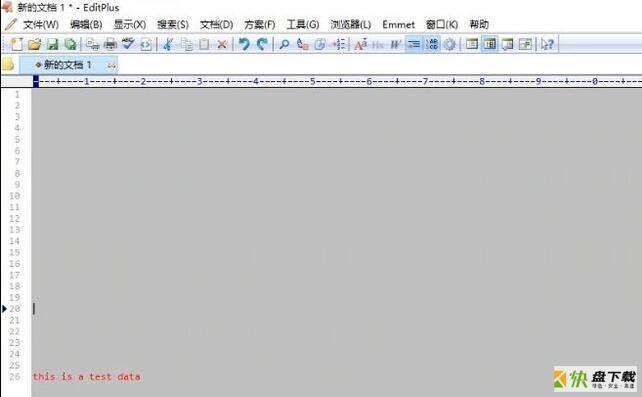Toggle the document selector icon
This screenshot has width=642, height=397.
pyautogui.click(x=525, y=44)
